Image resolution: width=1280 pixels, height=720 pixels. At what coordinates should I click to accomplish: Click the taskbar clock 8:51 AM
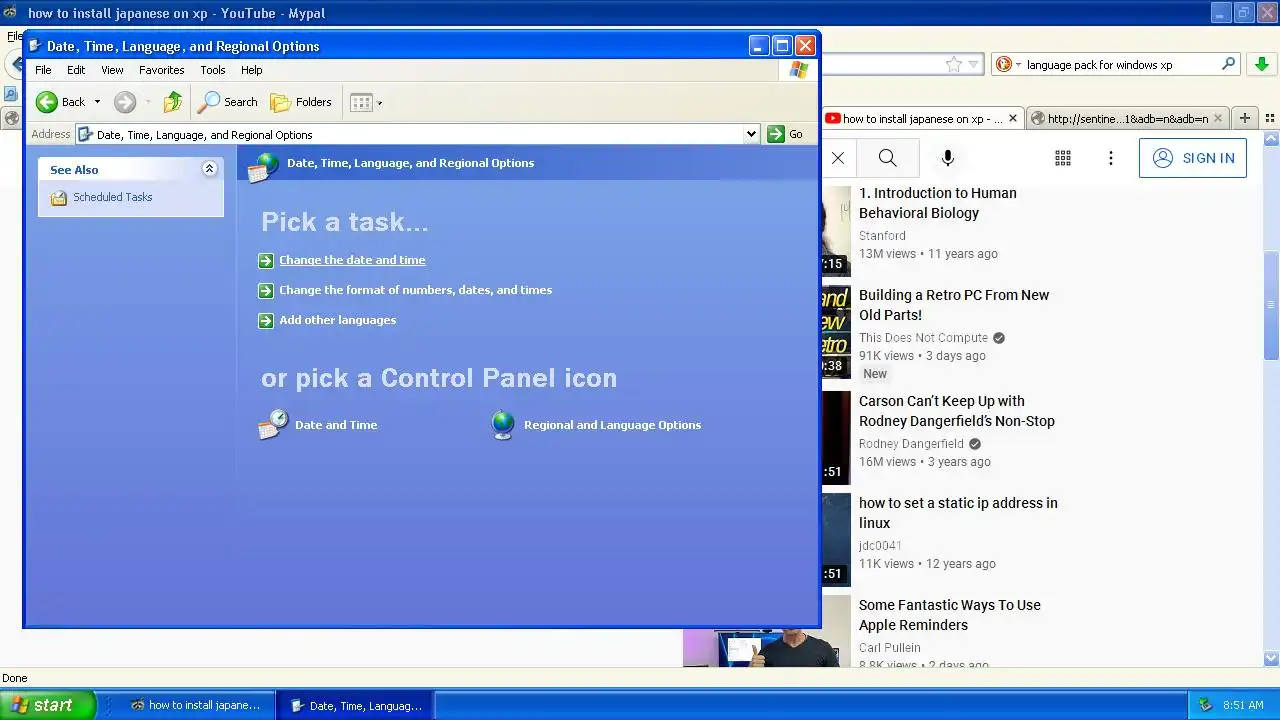(1243, 705)
